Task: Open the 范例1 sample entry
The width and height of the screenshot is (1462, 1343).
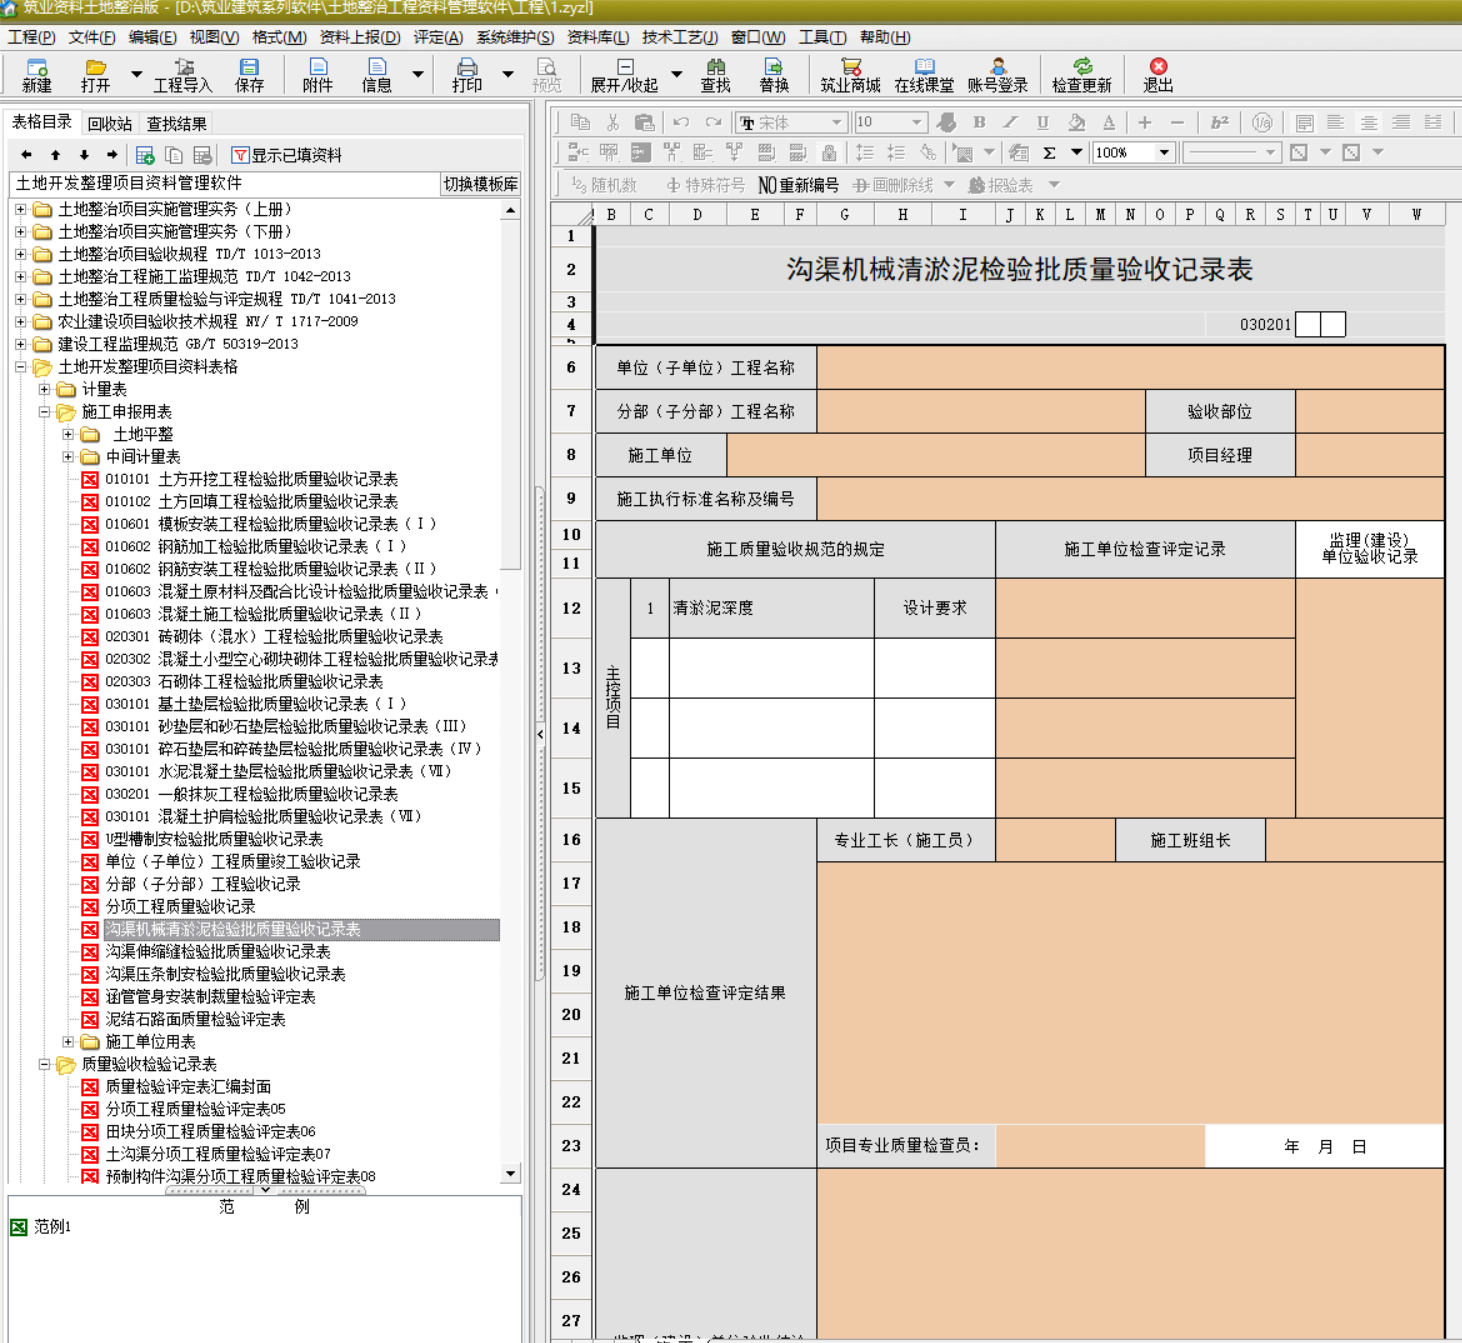Action: (x=52, y=1227)
